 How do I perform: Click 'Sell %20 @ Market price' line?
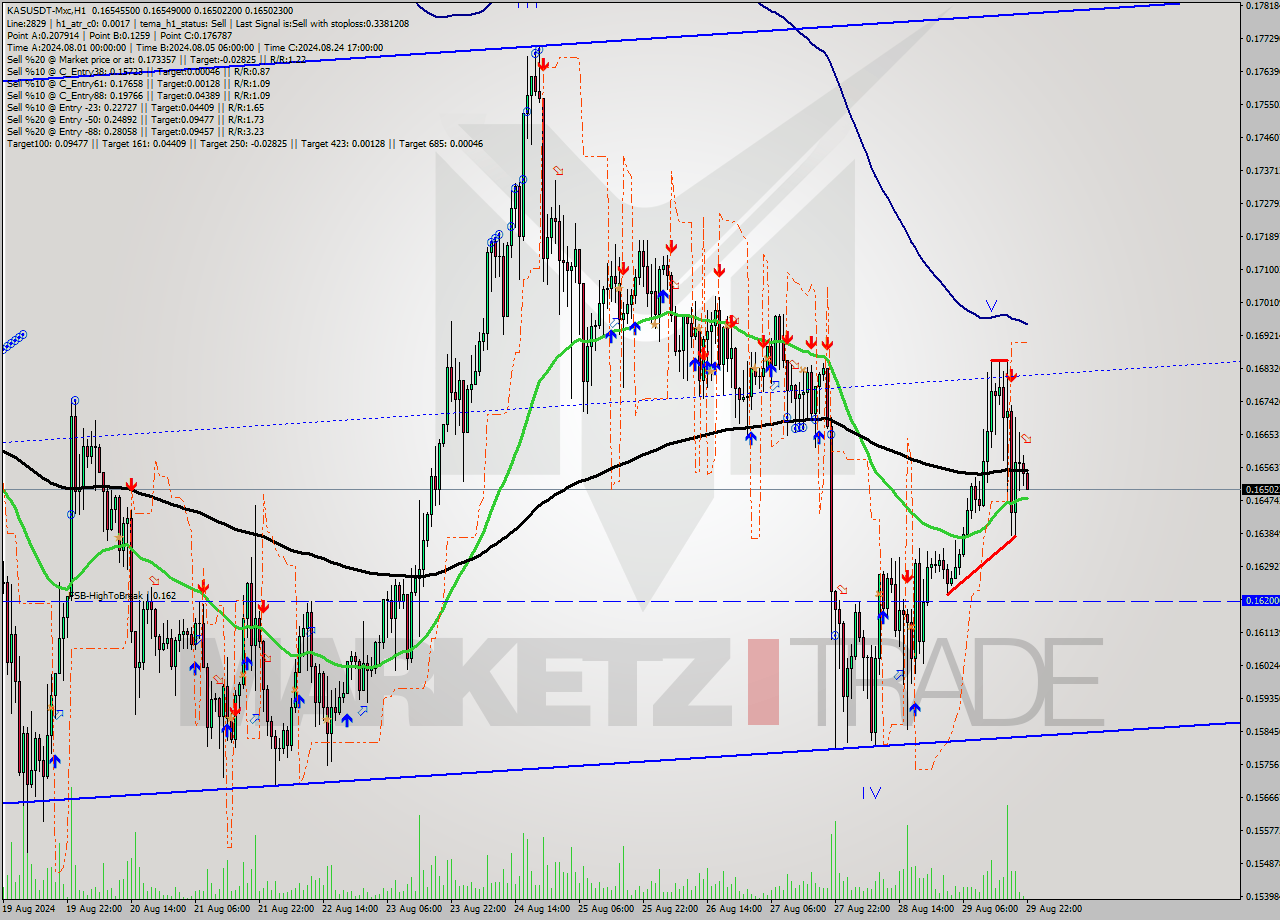click(x=156, y=59)
